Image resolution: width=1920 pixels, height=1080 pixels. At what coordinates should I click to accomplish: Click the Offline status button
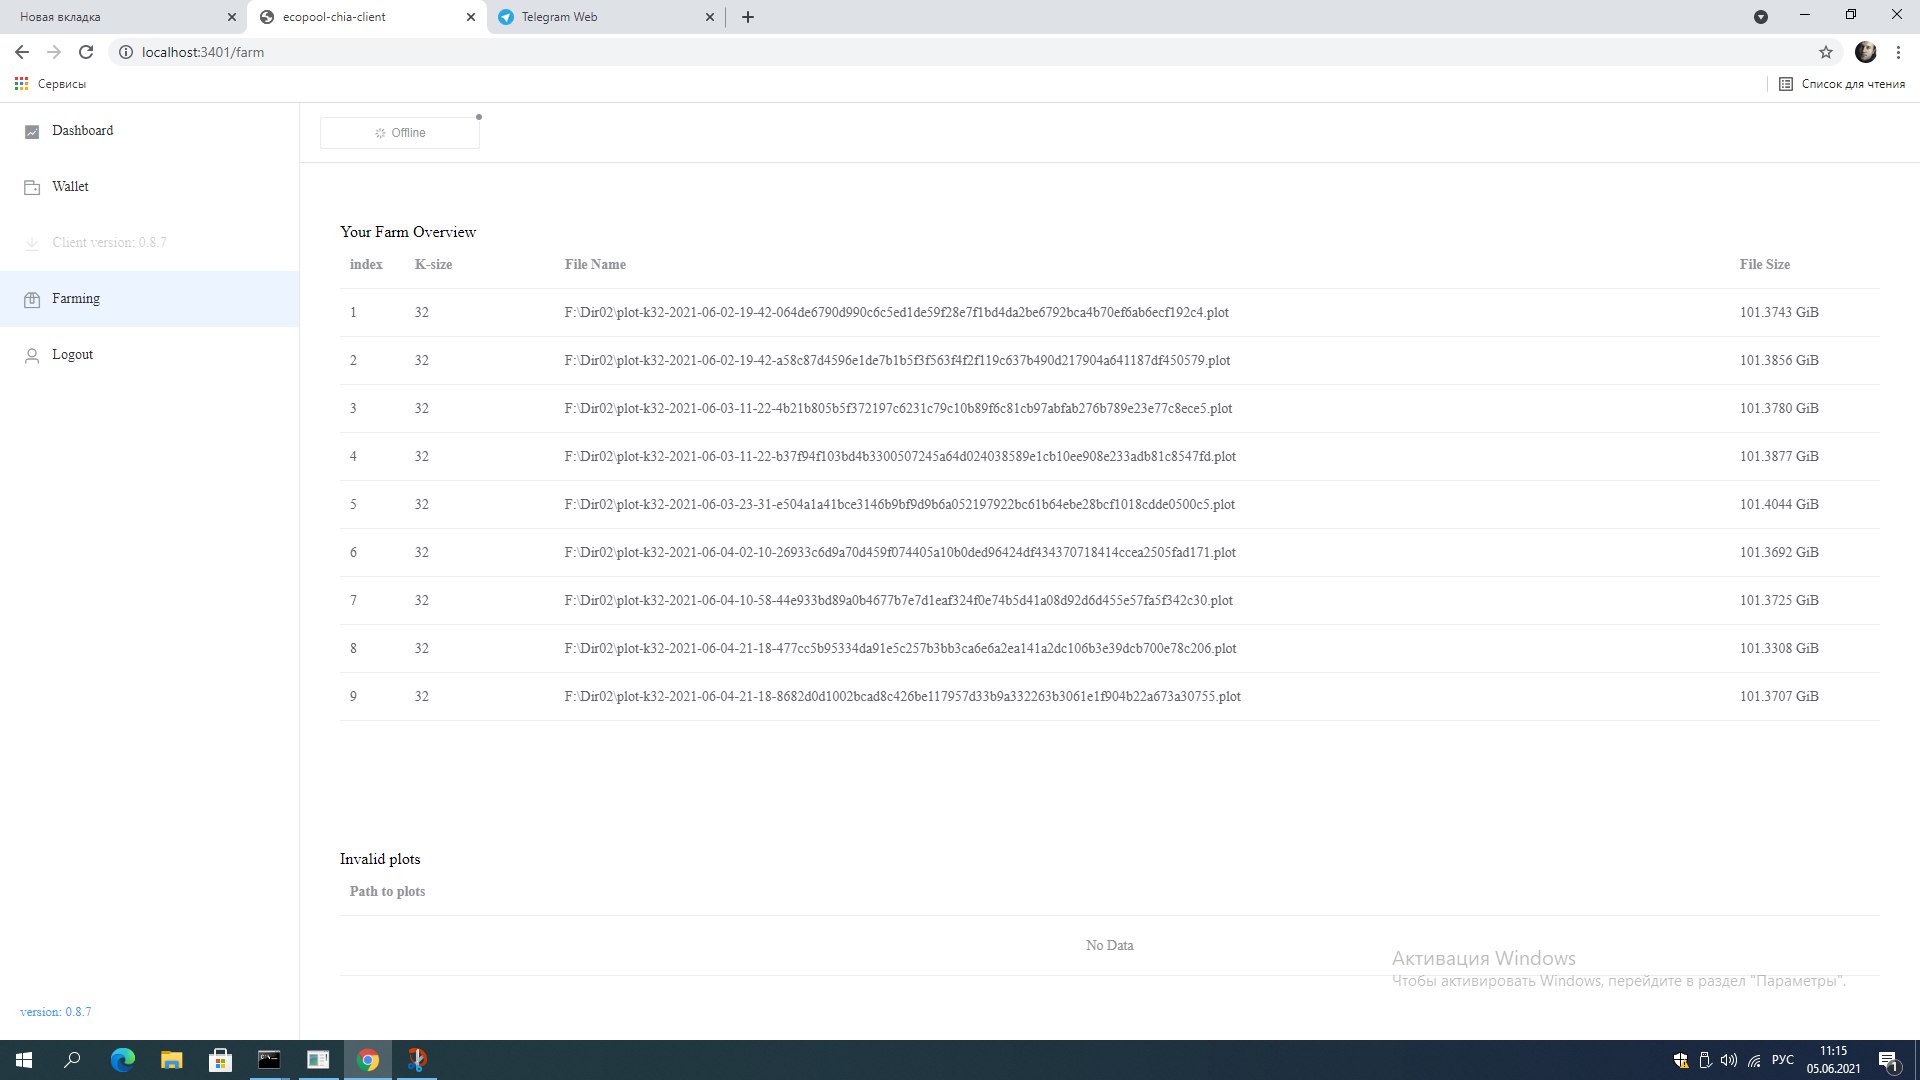[x=400, y=133]
